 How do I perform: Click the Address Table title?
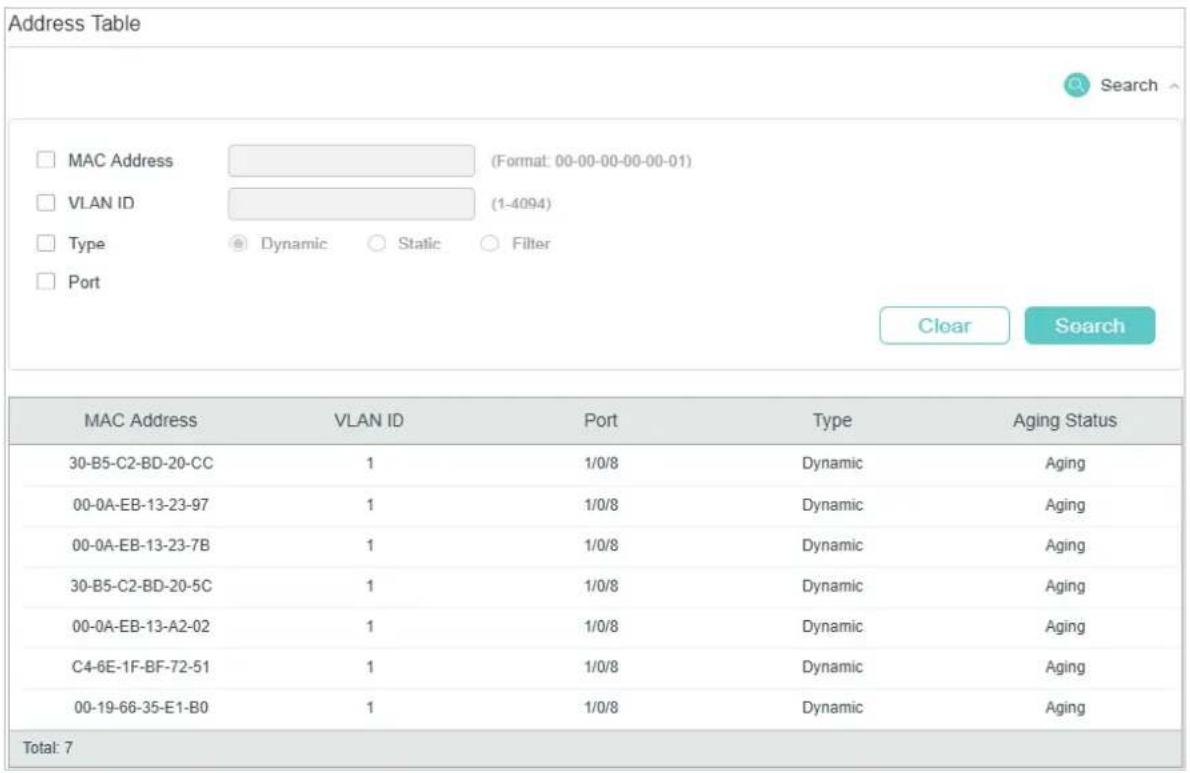74,24
